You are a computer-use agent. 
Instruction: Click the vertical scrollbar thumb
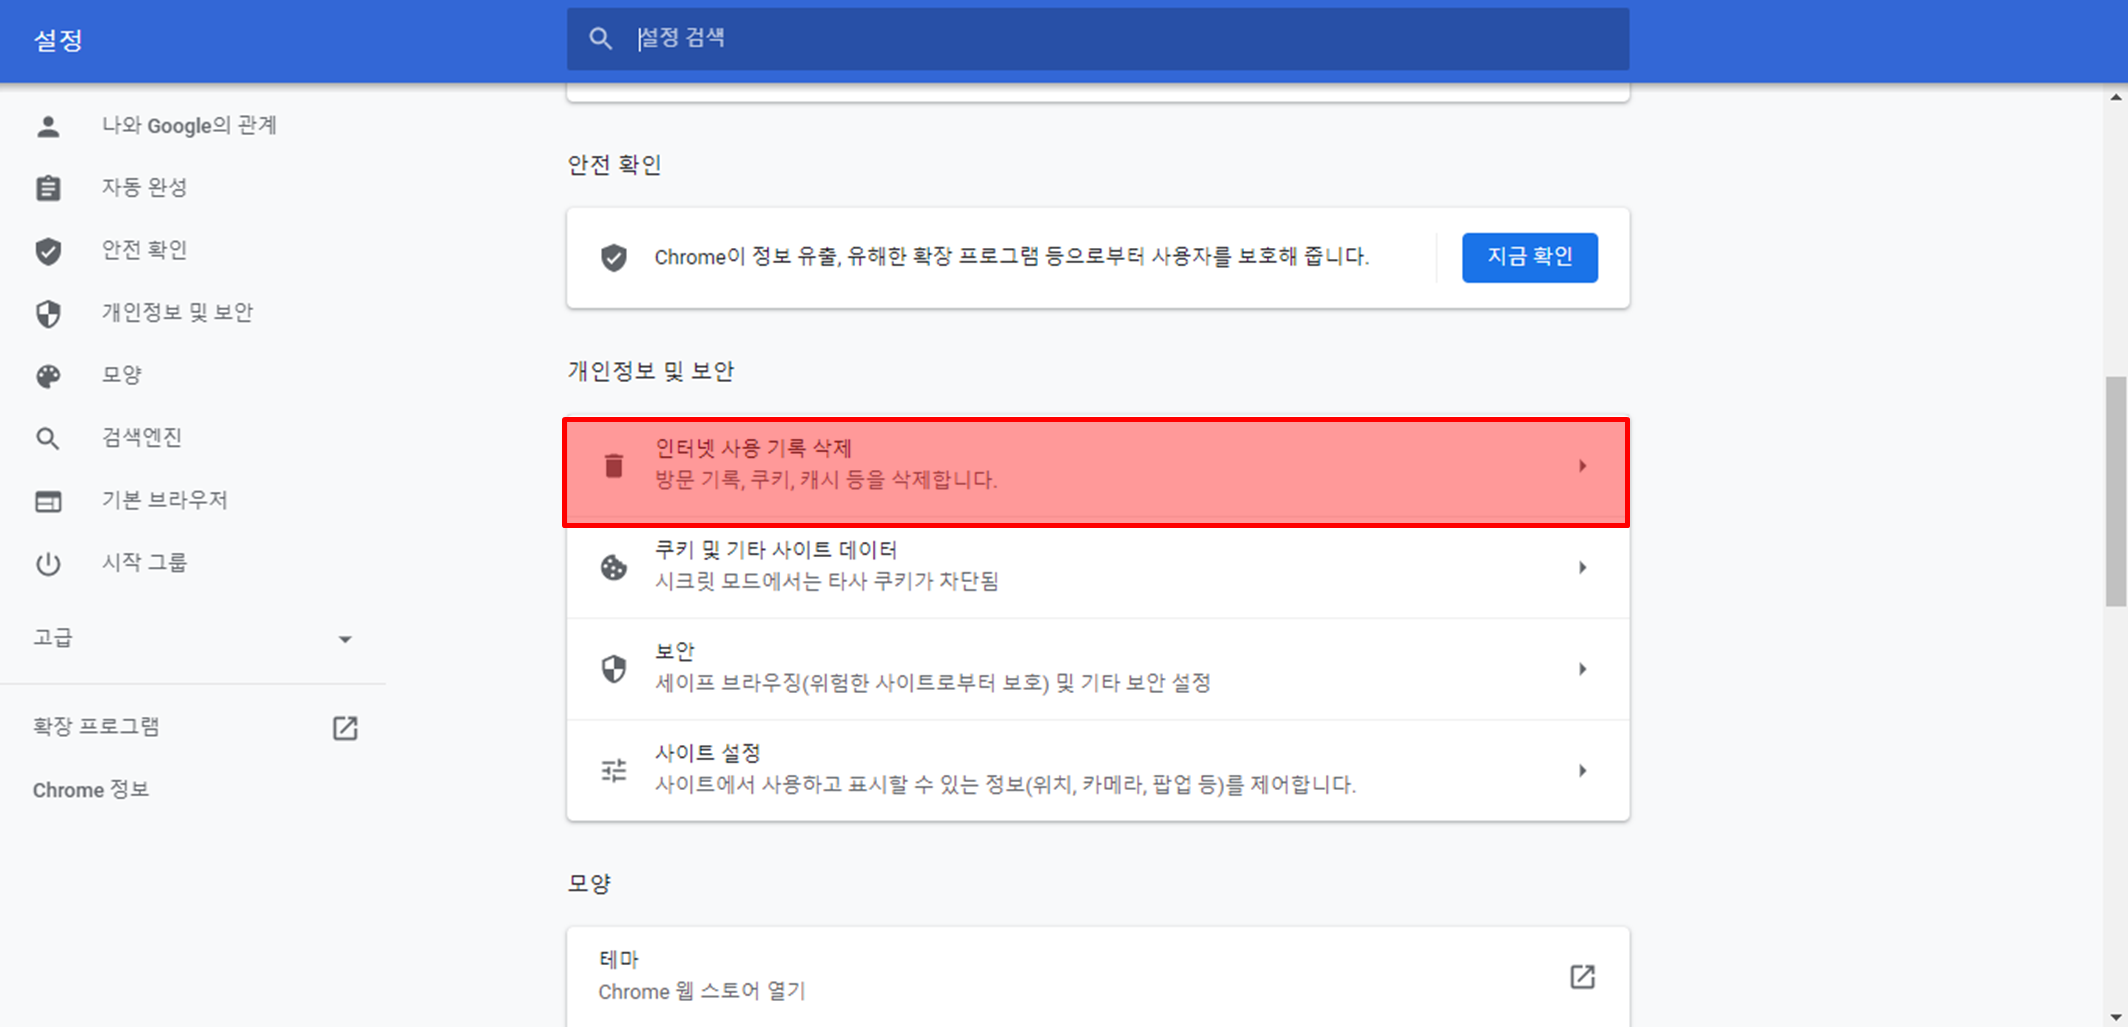pos(2115,491)
